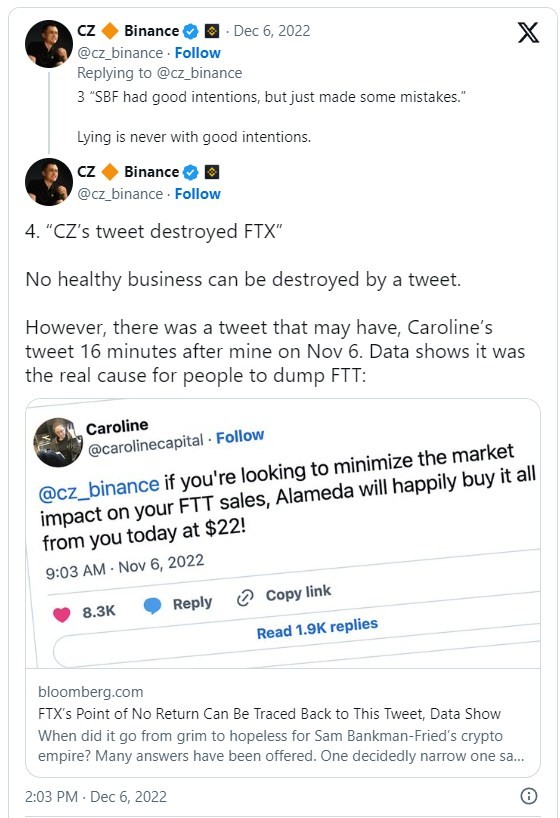Click the Binance square badge in second header
The height and width of the screenshot is (818, 560).
coord(211,172)
